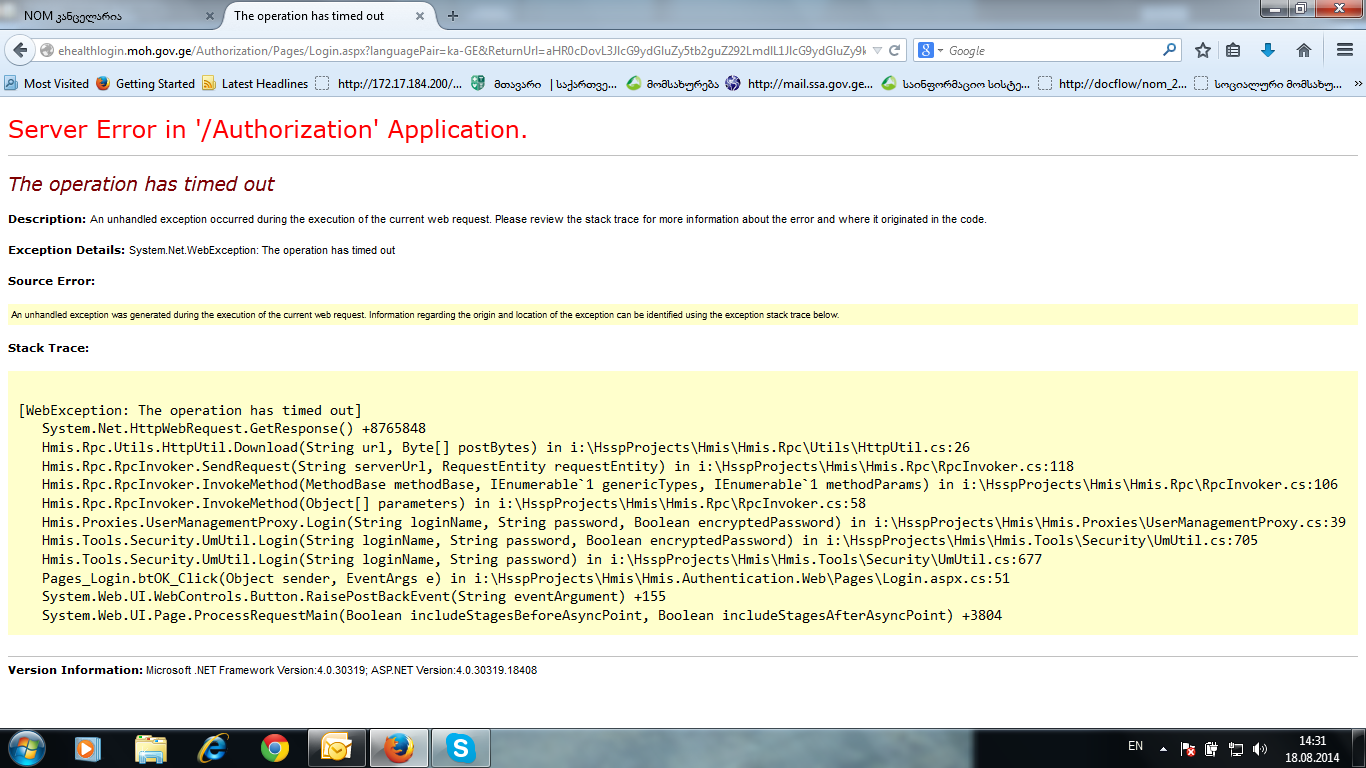Screen dimensions: 1366x768
Task: Click the search magnifier icon
Action: pos(1169,50)
